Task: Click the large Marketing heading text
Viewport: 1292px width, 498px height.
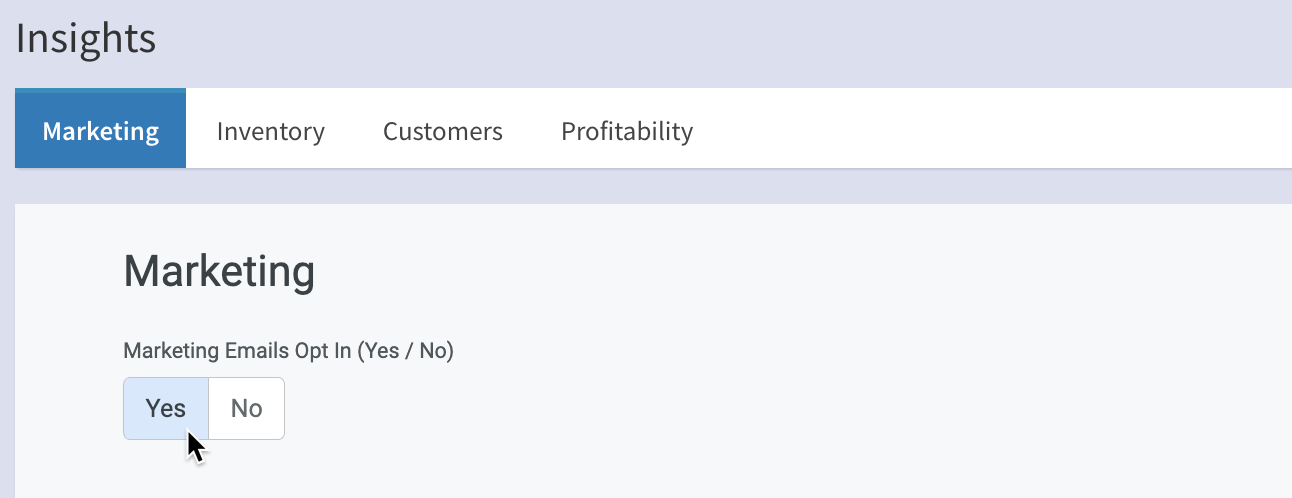Action: [218, 271]
